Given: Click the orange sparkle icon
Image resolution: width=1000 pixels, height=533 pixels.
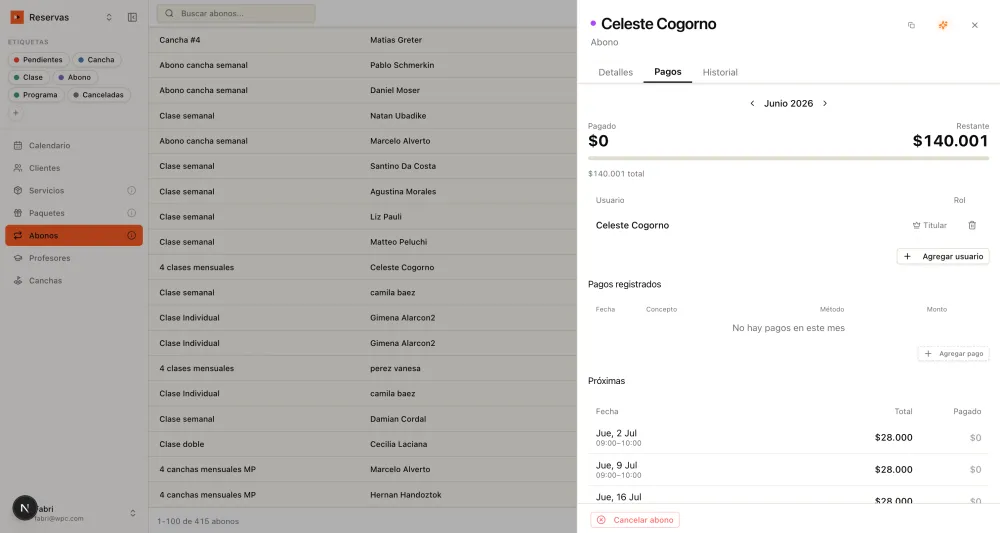Looking at the screenshot, I should tap(943, 25).
